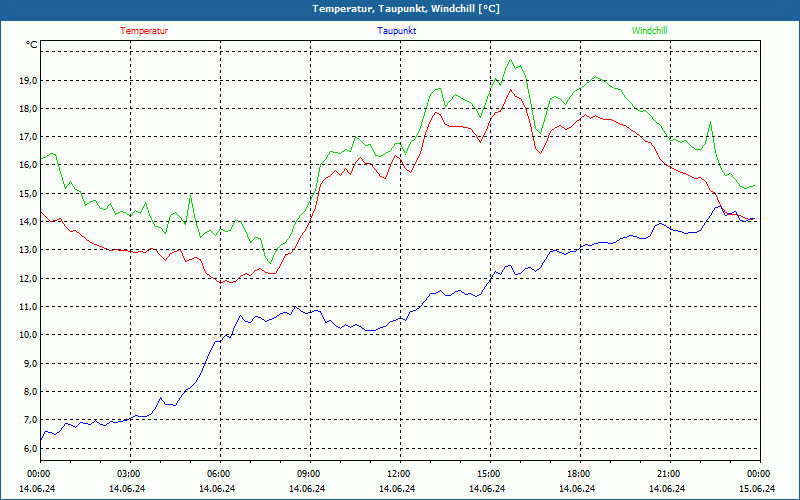Image resolution: width=800 pixels, height=500 pixels.
Task: Click the °C unit label on the y-axis
Action: coord(32,45)
